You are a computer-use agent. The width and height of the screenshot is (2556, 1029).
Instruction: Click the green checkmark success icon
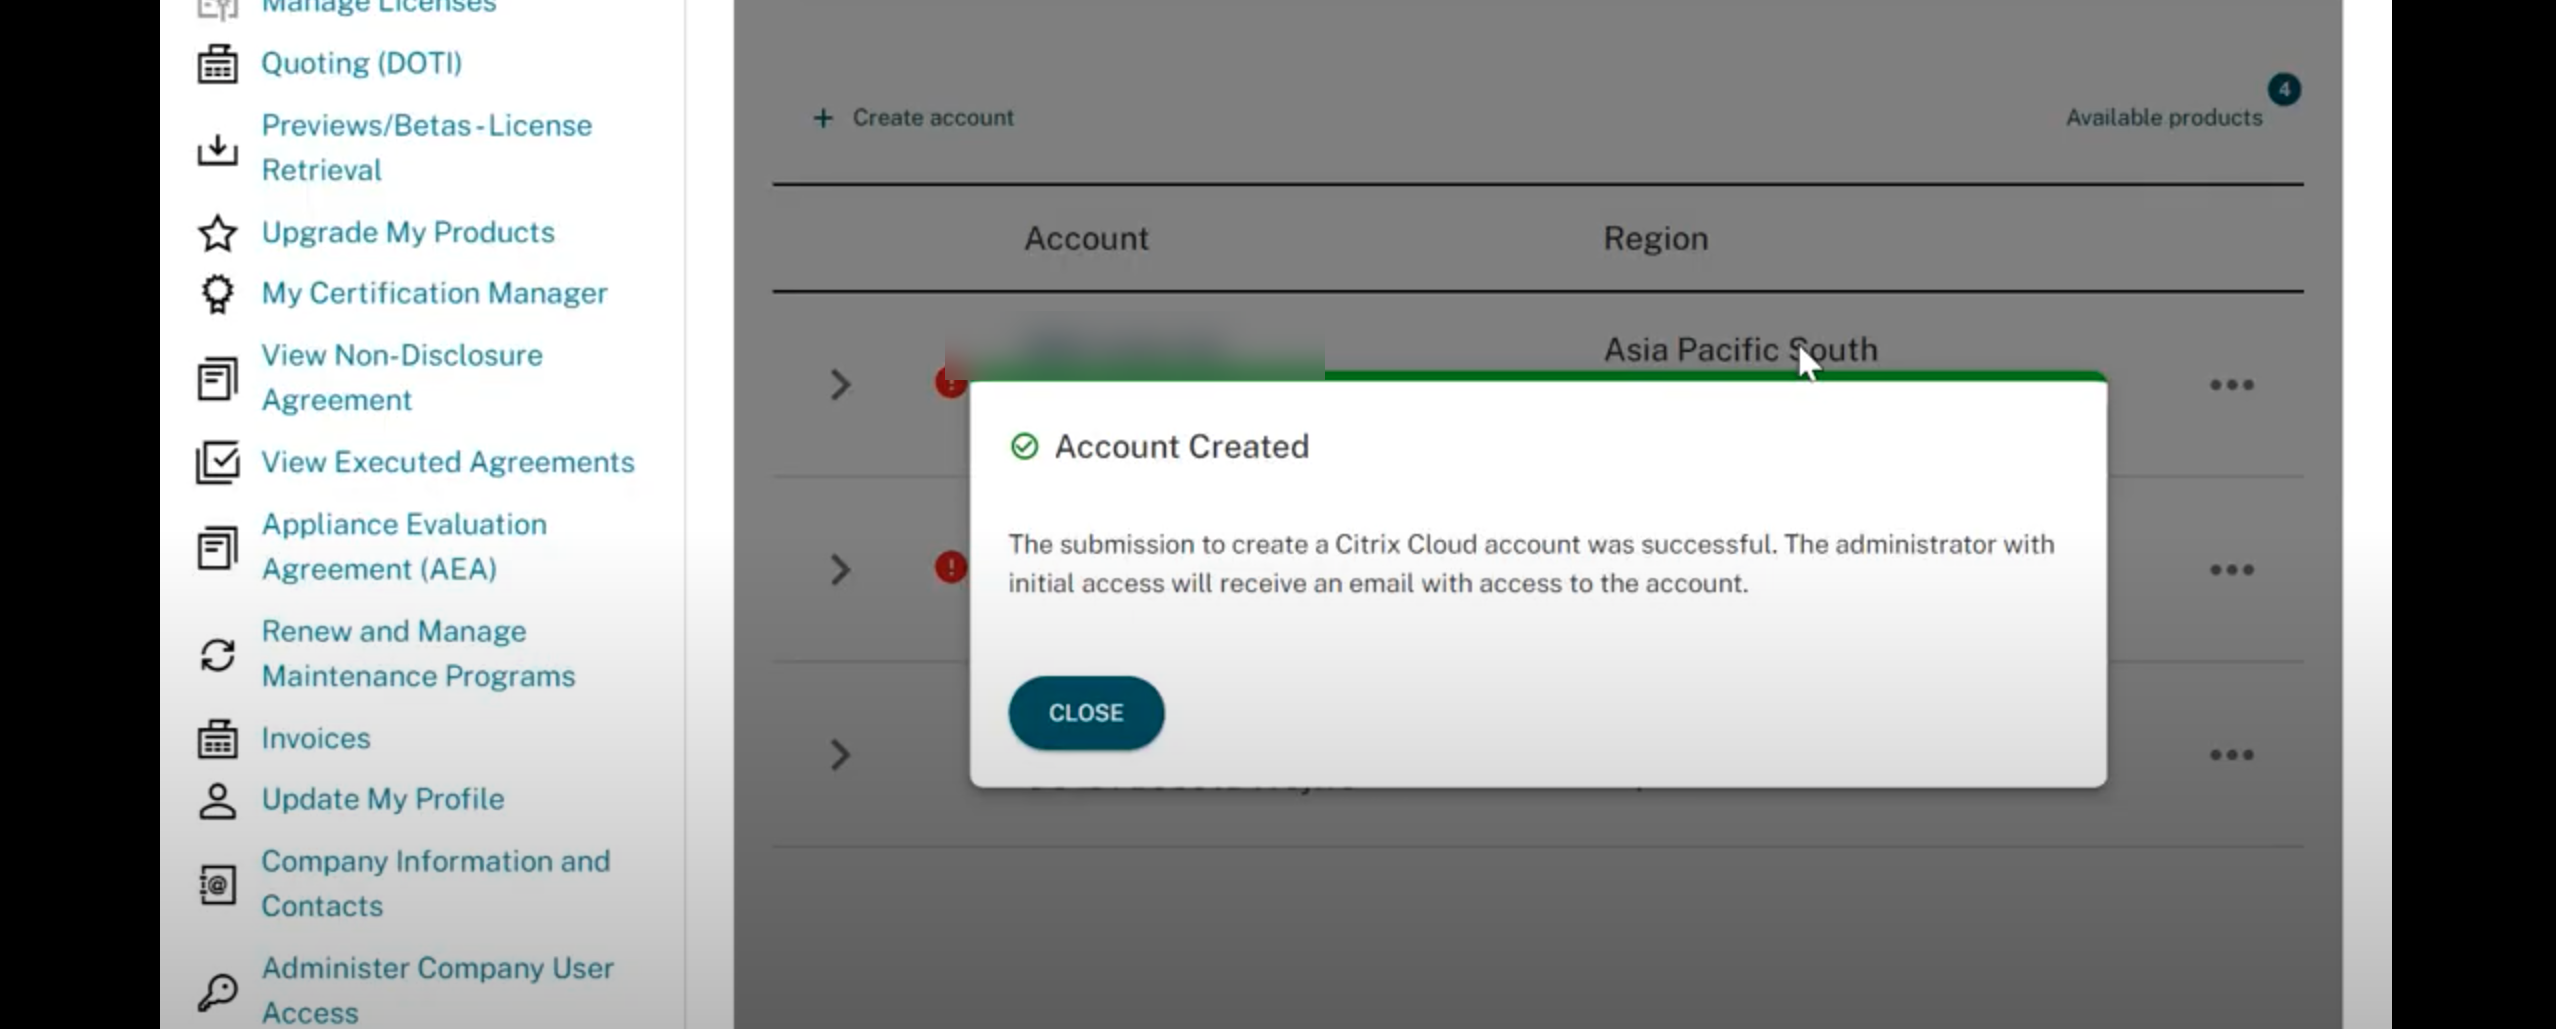(1024, 446)
